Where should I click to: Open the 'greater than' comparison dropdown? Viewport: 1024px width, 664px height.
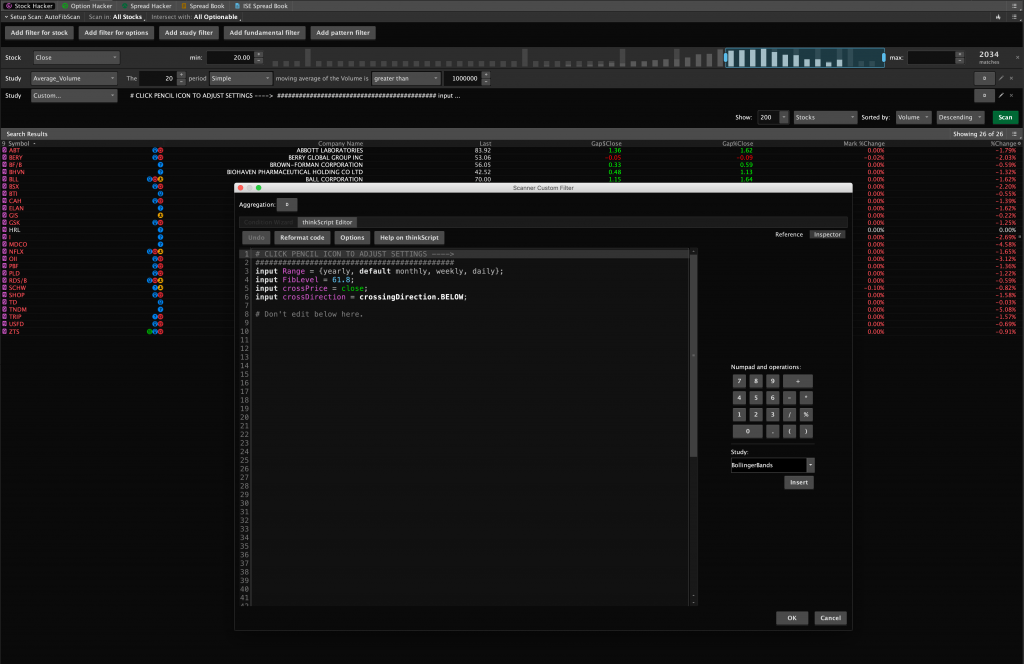click(x=406, y=78)
